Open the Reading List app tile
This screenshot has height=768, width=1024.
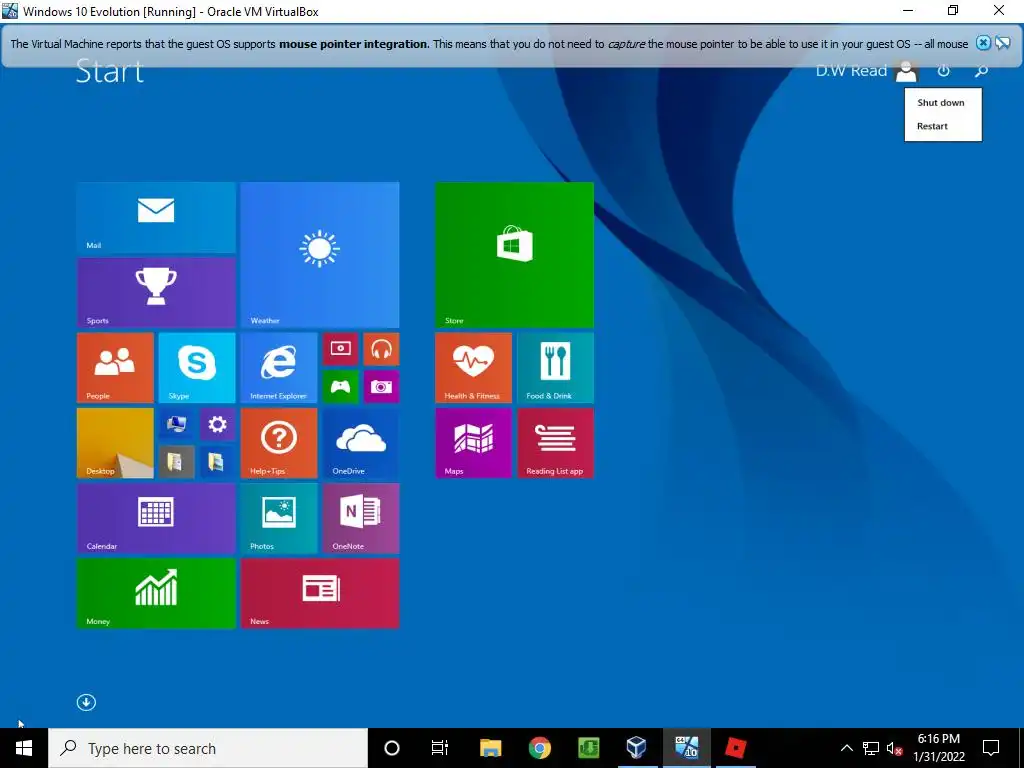[x=556, y=443]
